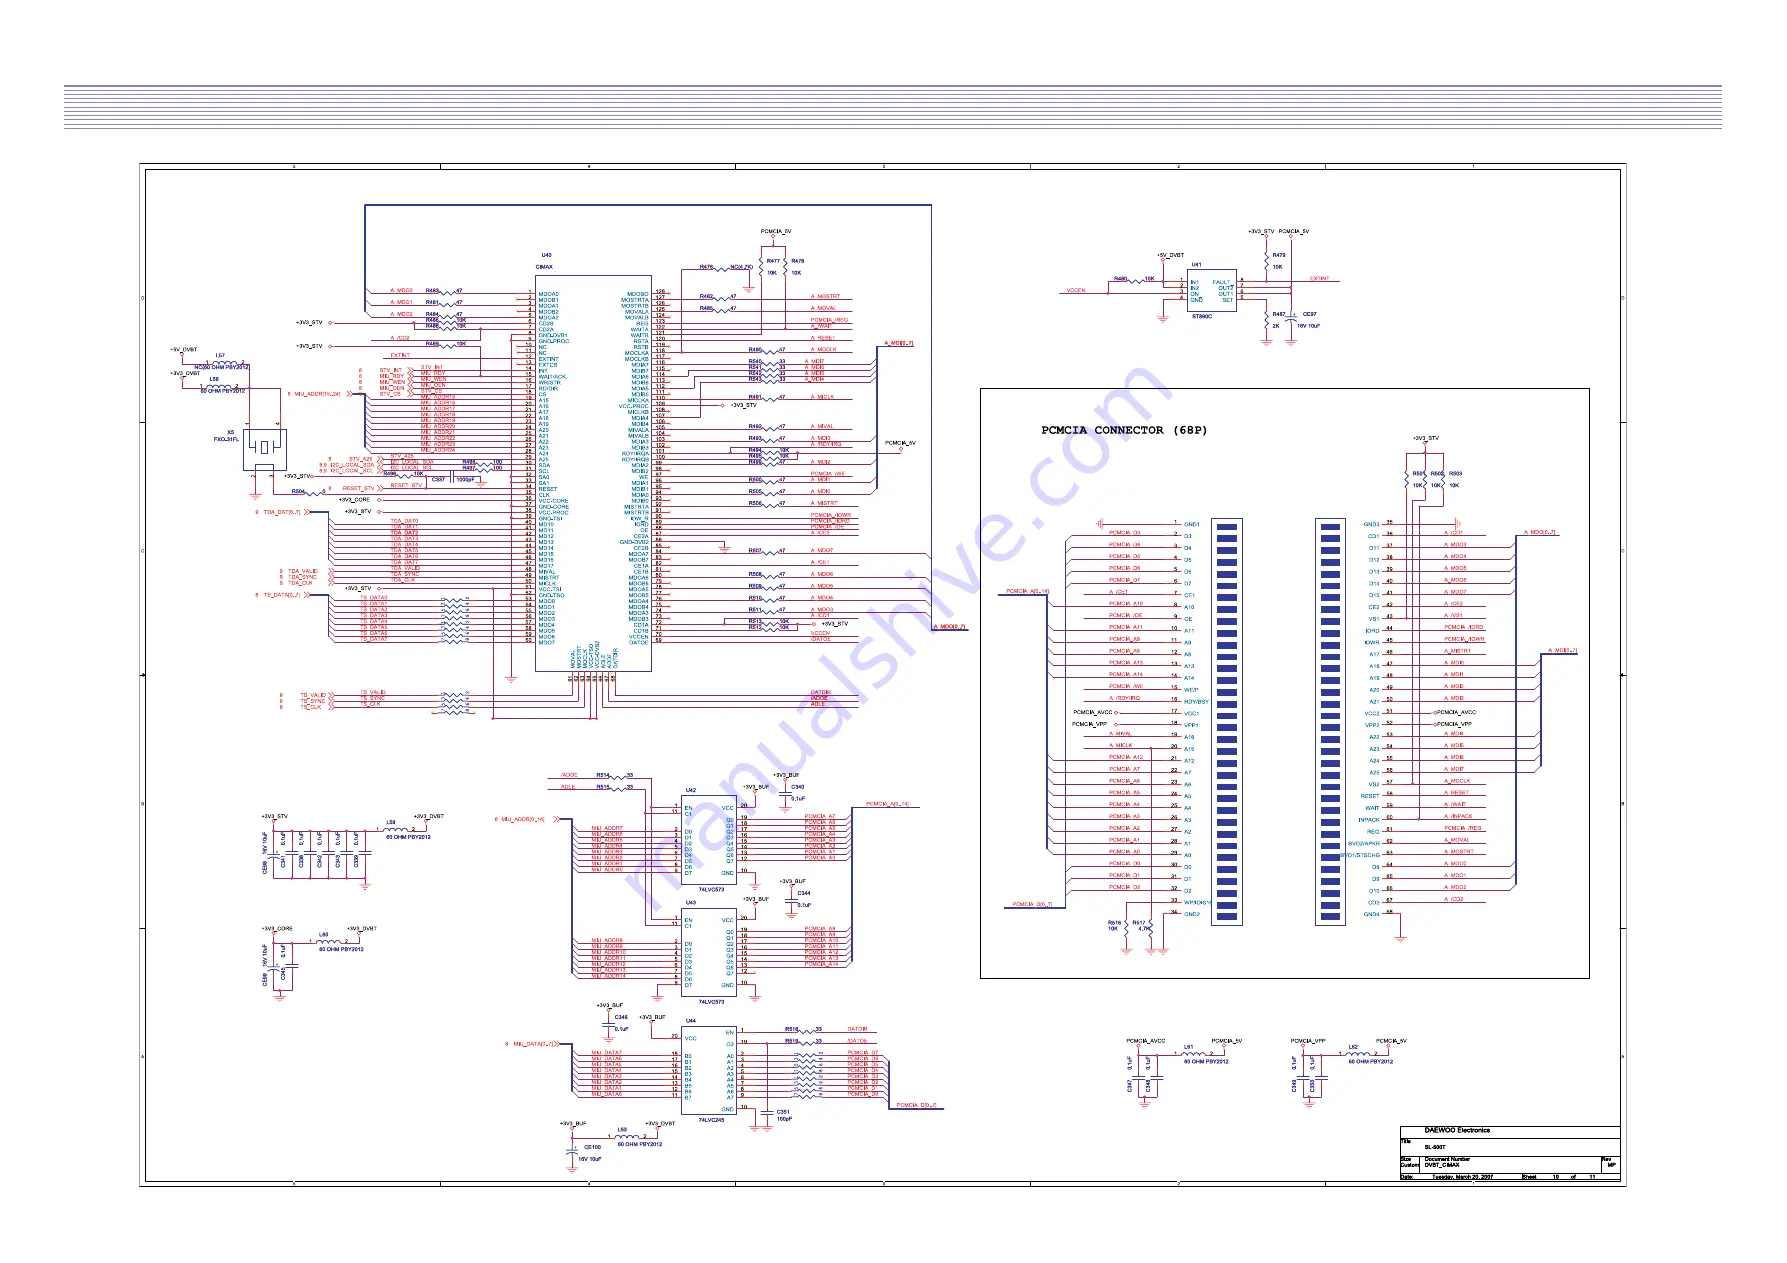Click the 'R503' resistor label in PCMCIA connector

point(1456,474)
